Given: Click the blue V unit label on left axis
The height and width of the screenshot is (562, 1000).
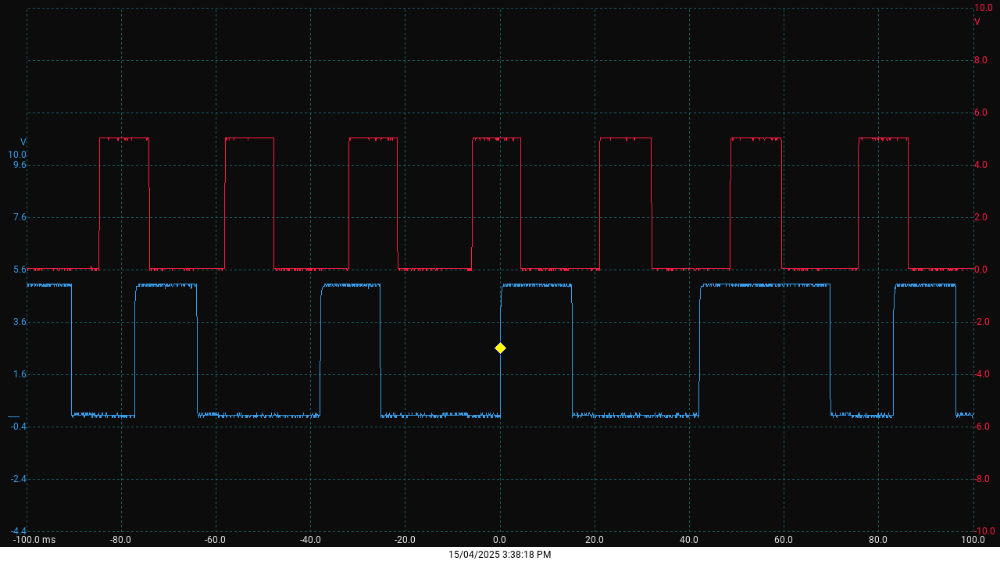Looking at the screenshot, I should pyautogui.click(x=23, y=142).
